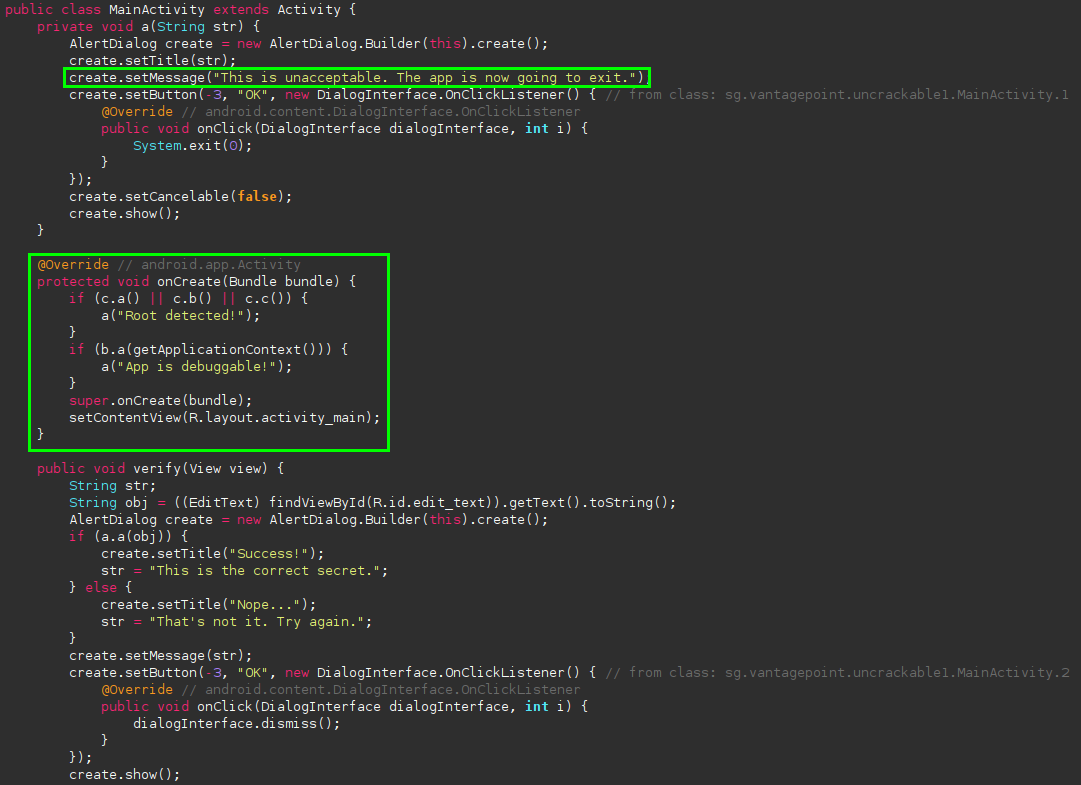Screen dimensions: 1081x785
Task: Click the 'a("Root detected!");' line
Action: pyautogui.click(x=181, y=316)
